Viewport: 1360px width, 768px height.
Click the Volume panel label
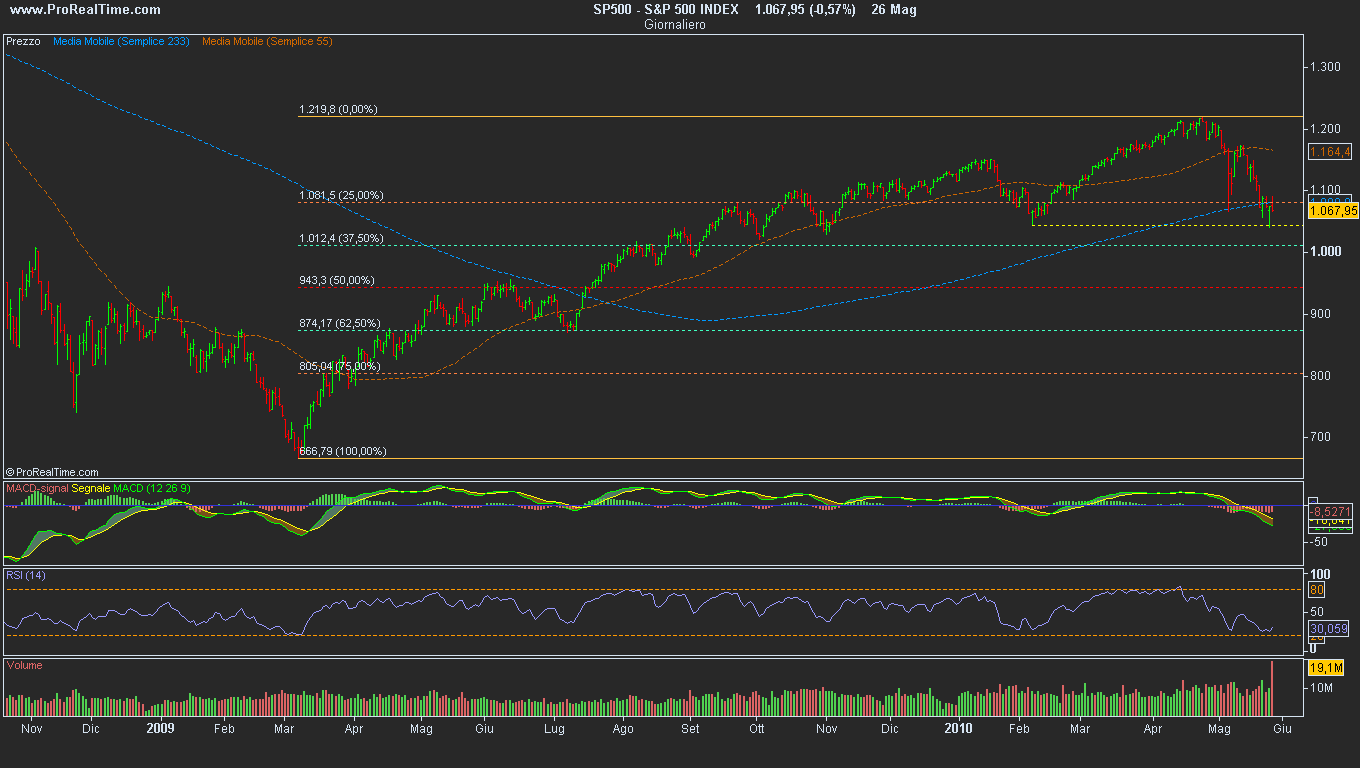(24, 665)
